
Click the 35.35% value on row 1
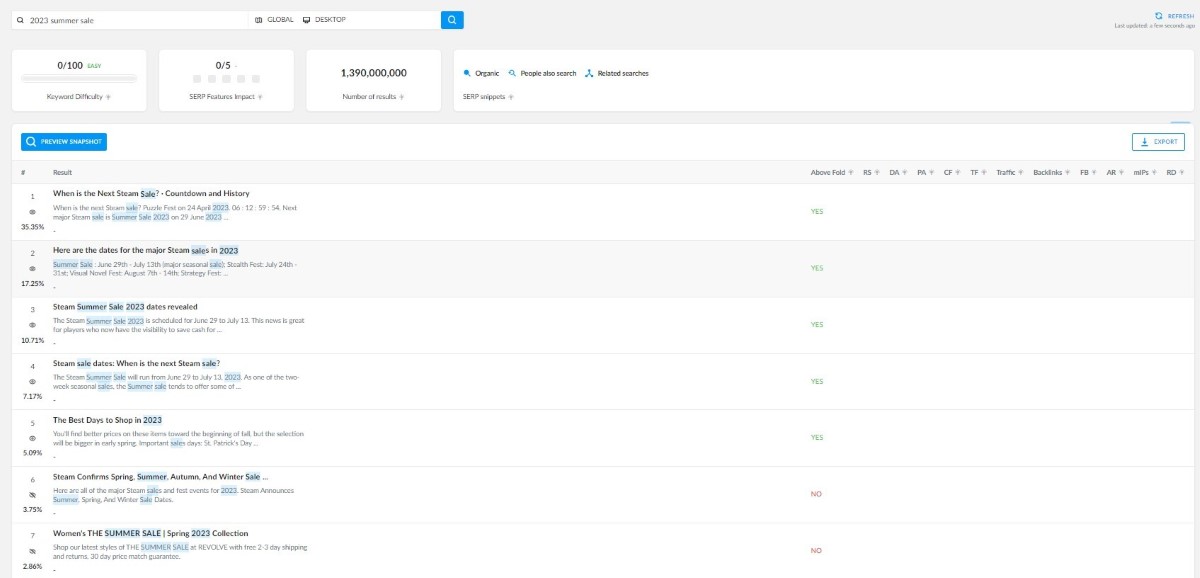32,226
